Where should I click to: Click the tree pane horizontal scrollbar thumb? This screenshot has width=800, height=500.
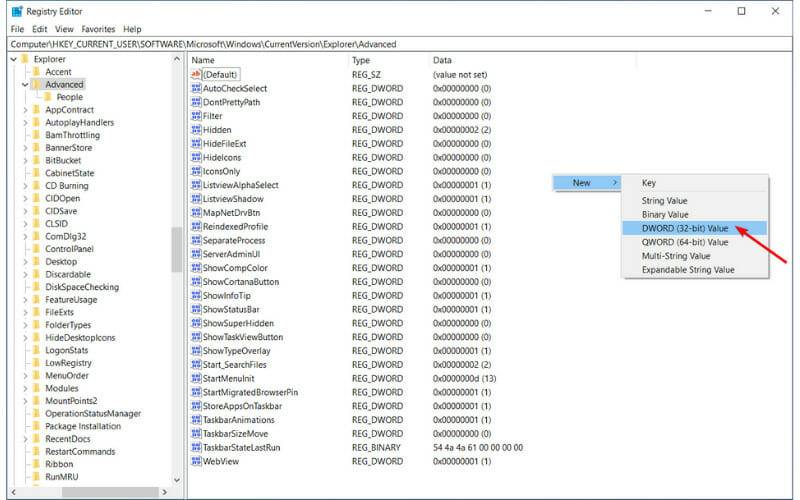pos(110,492)
